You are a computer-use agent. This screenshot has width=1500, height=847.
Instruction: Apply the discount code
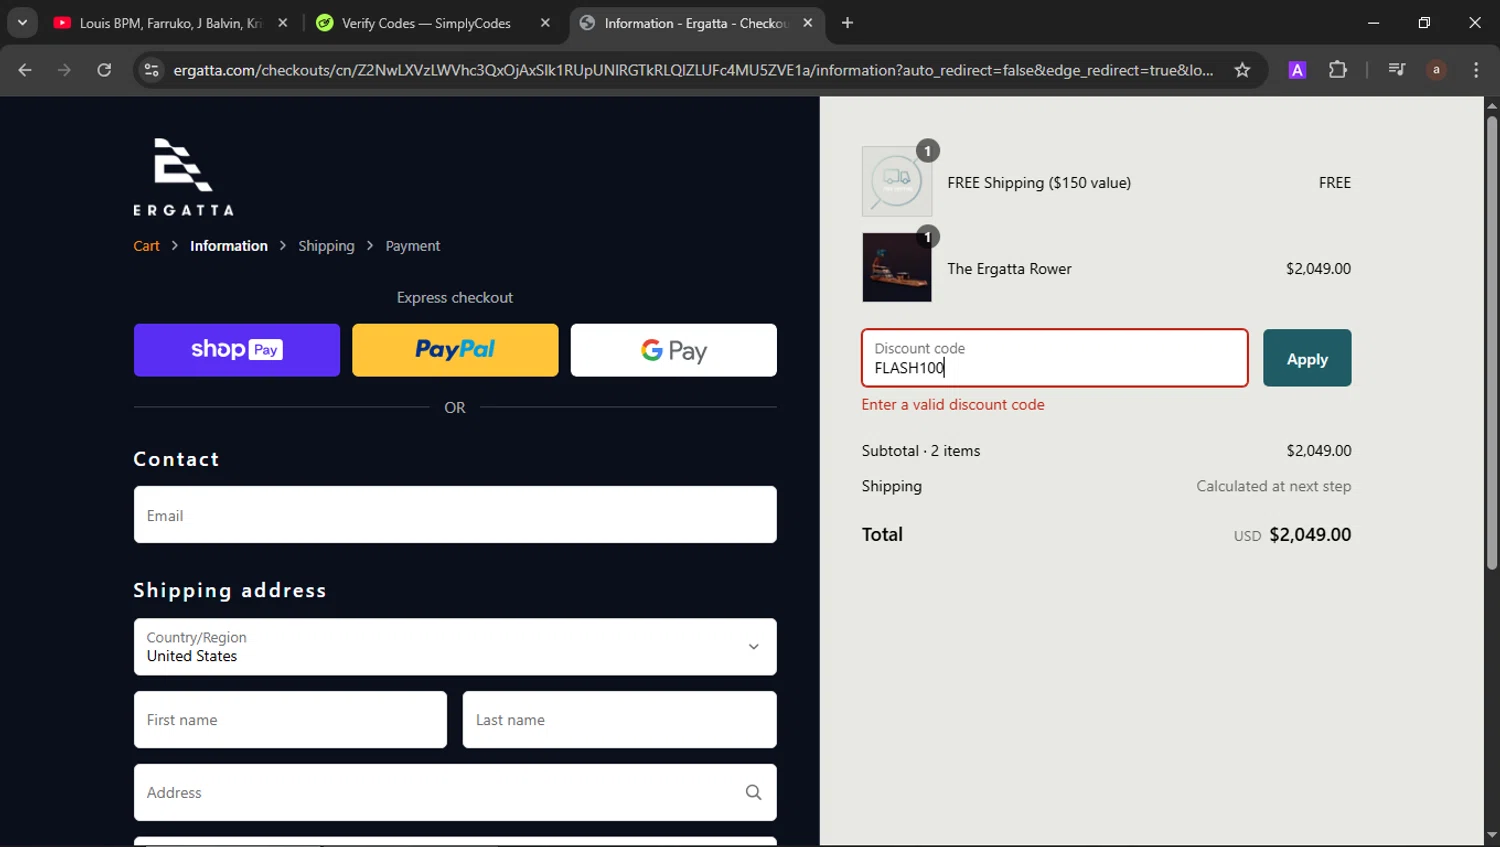pos(1307,358)
